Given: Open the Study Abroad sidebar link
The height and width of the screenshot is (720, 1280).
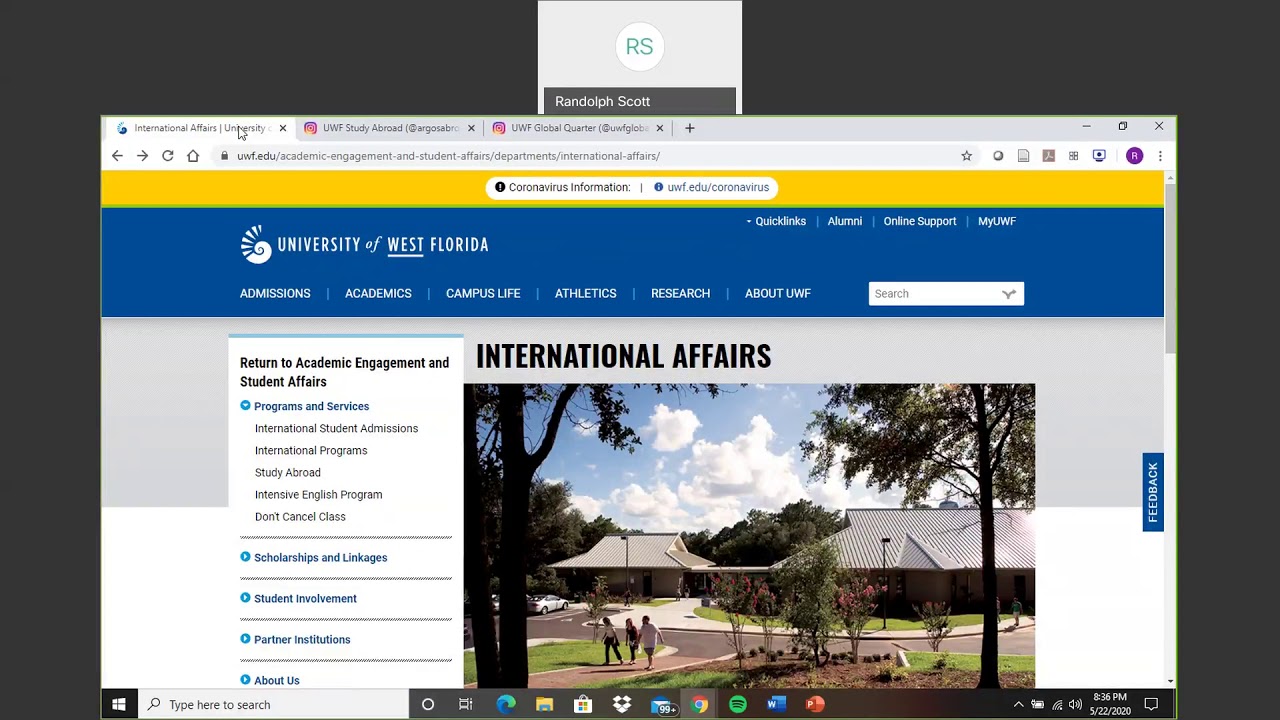Looking at the screenshot, I should [x=288, y=472].
